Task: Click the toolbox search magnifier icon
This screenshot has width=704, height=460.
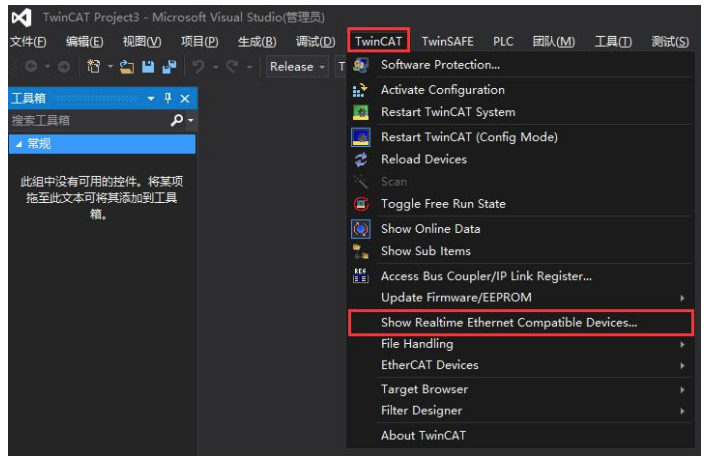Action: (x=176, y=120)
